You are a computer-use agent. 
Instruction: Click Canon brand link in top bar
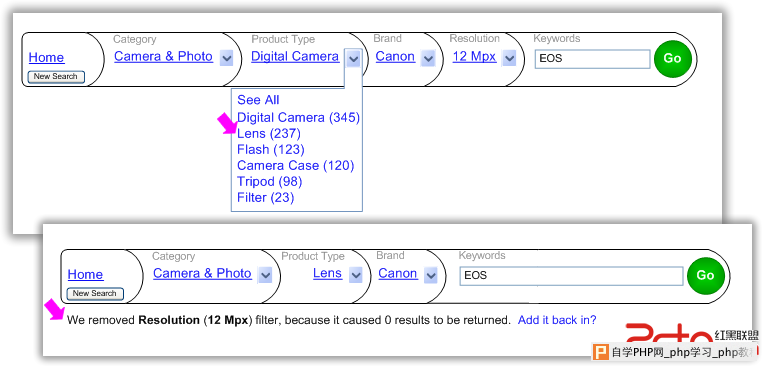click(395, 57)
